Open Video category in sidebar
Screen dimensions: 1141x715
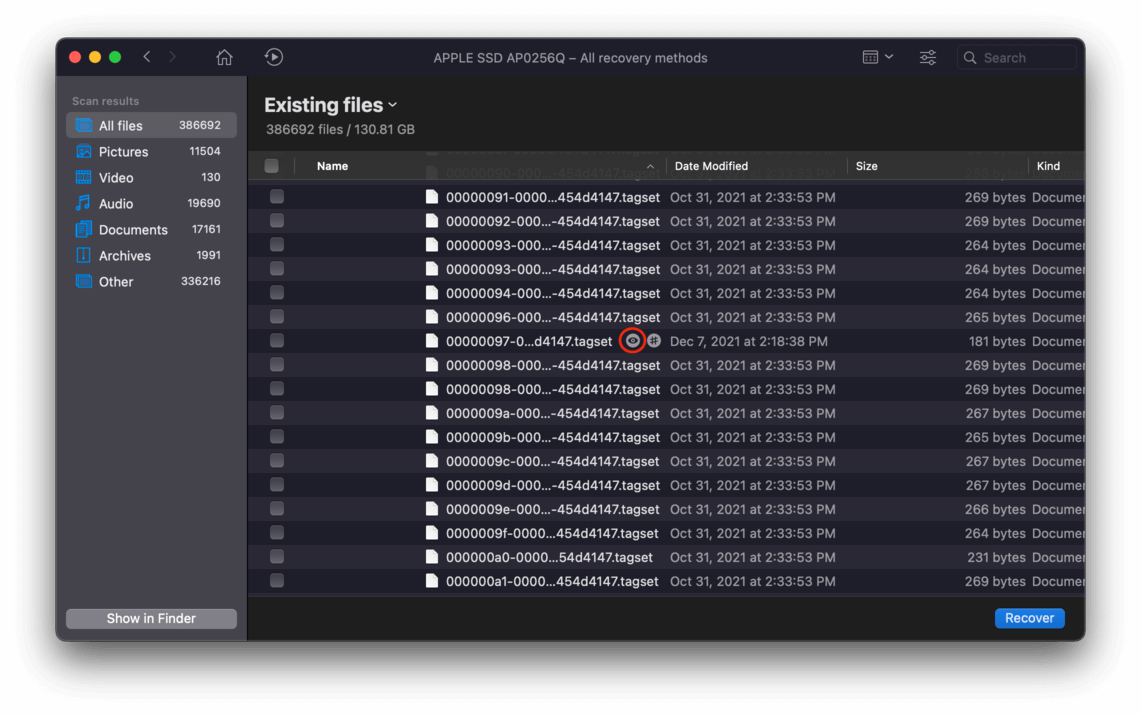151,177
